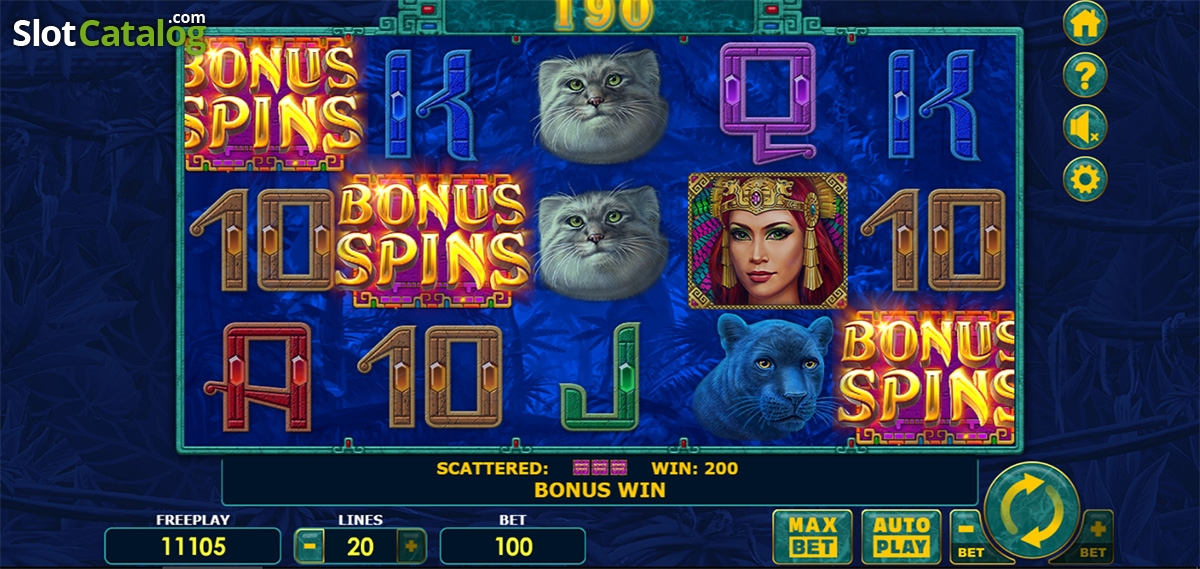Click the FREEPLAY balance 11105 field

pos(192,546)
